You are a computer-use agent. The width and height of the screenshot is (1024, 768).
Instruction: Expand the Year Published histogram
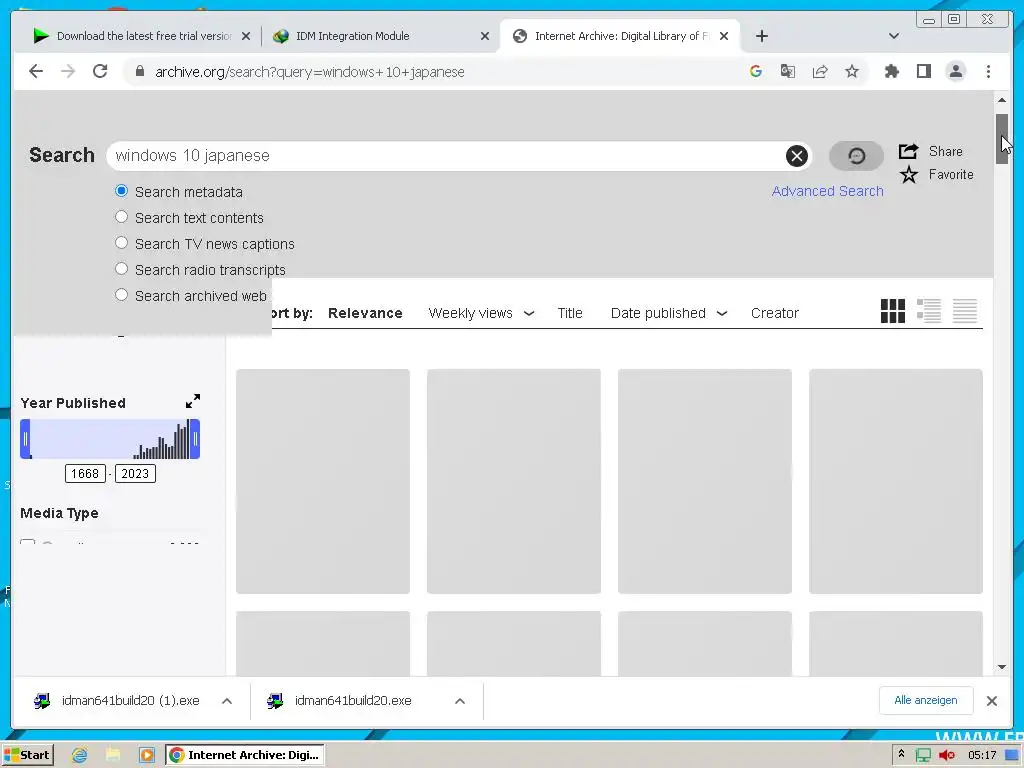point(193,400)
